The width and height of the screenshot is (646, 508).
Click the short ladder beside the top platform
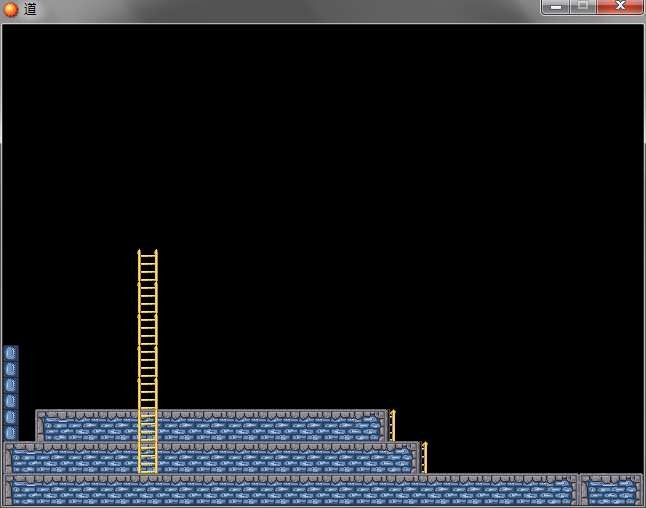click(x=393, y=425)
